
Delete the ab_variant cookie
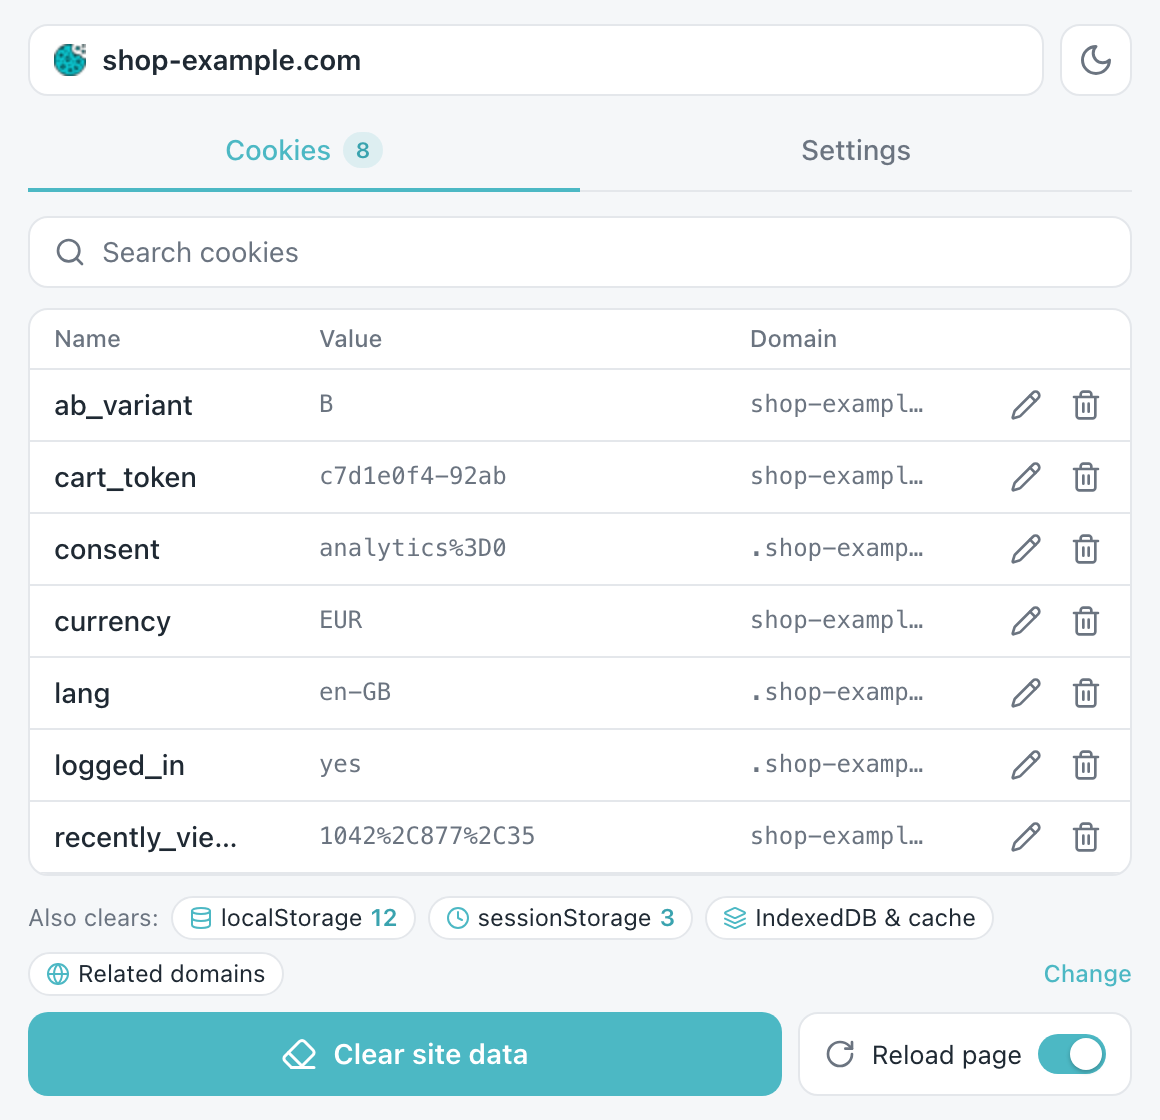pyautogui.click(x=1086, y=405)
